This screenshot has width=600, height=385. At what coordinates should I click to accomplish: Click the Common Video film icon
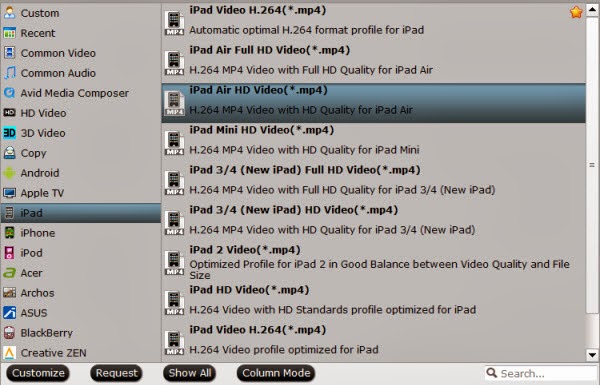(9, 53)
